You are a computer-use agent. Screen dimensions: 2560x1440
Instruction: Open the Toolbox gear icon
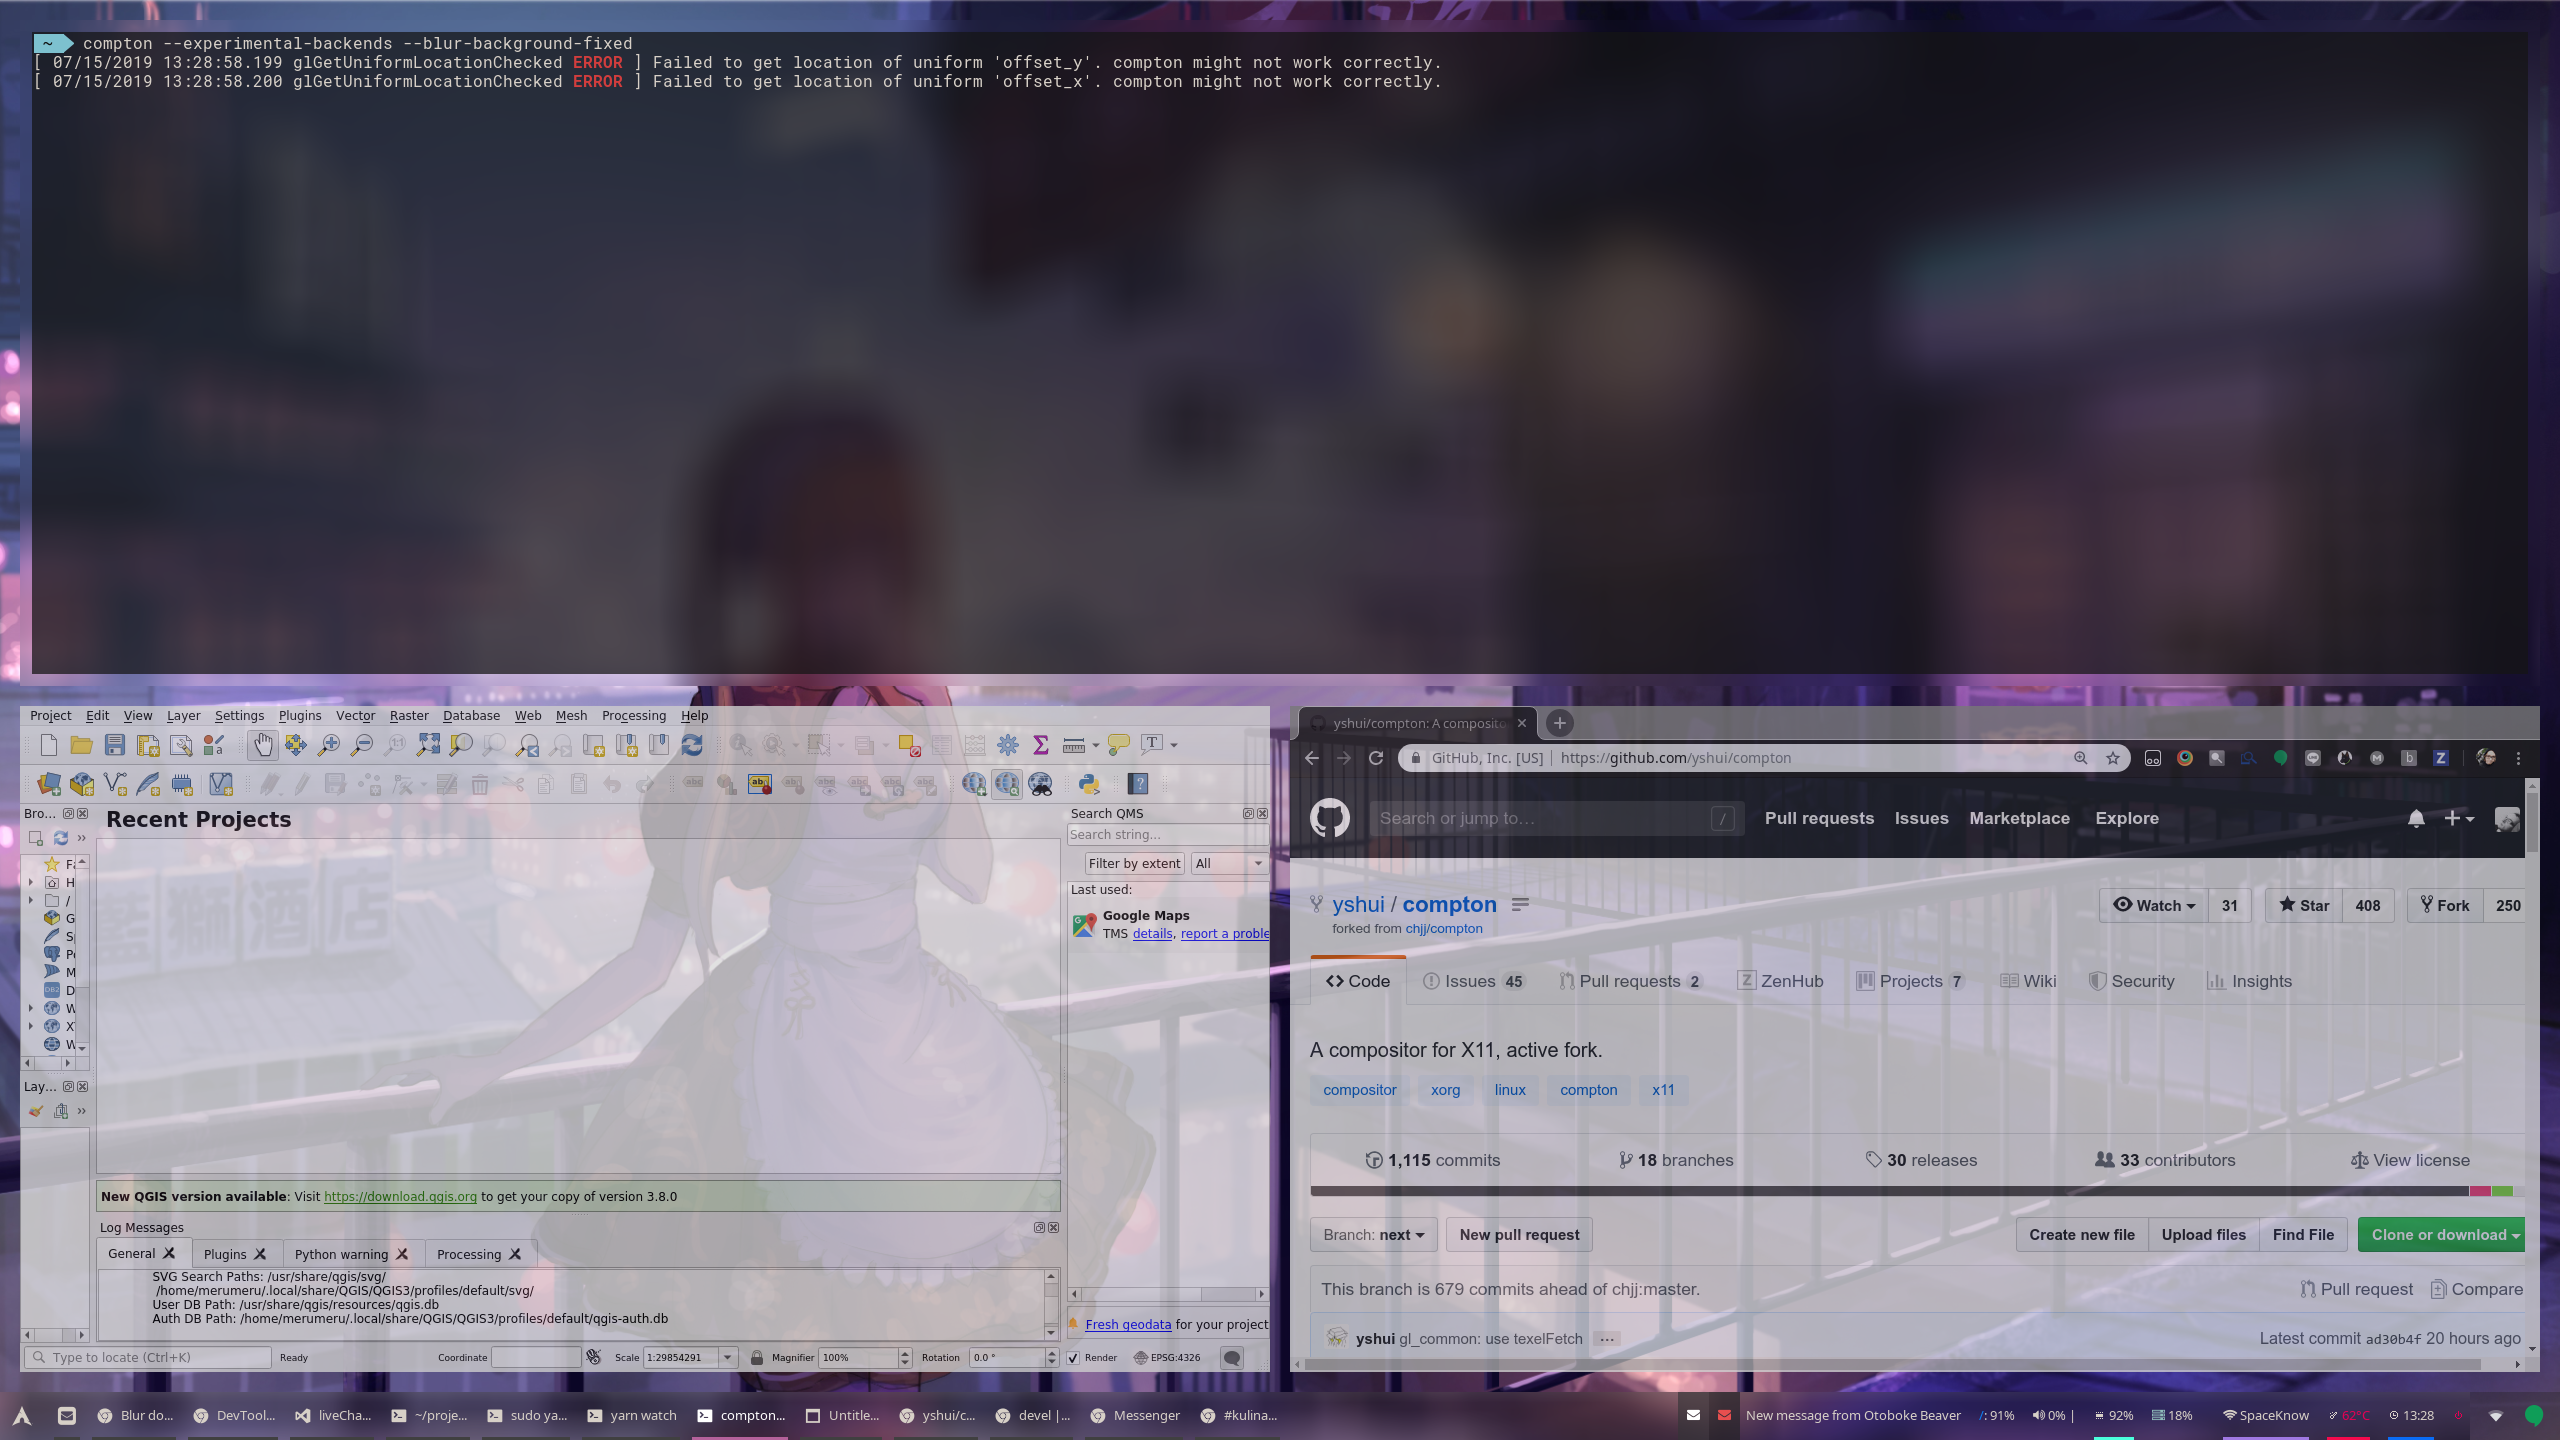coord(1007,745)
